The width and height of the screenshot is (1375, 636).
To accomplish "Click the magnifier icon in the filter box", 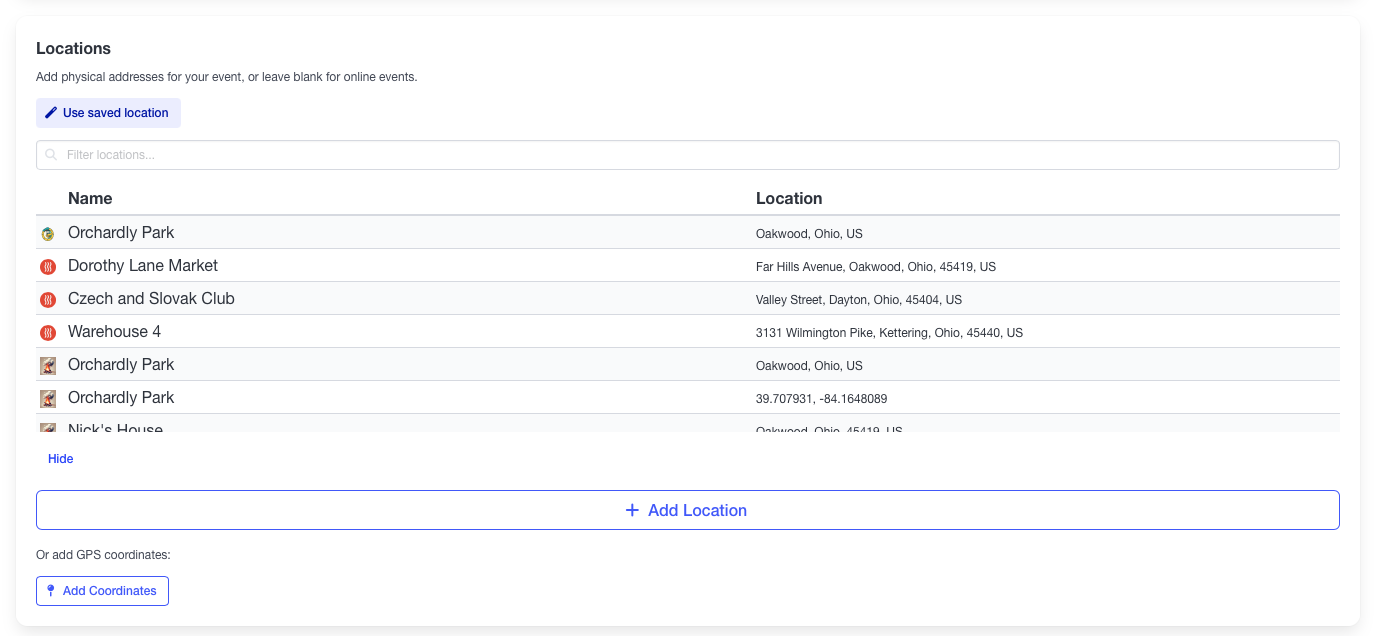I will 51,155.
